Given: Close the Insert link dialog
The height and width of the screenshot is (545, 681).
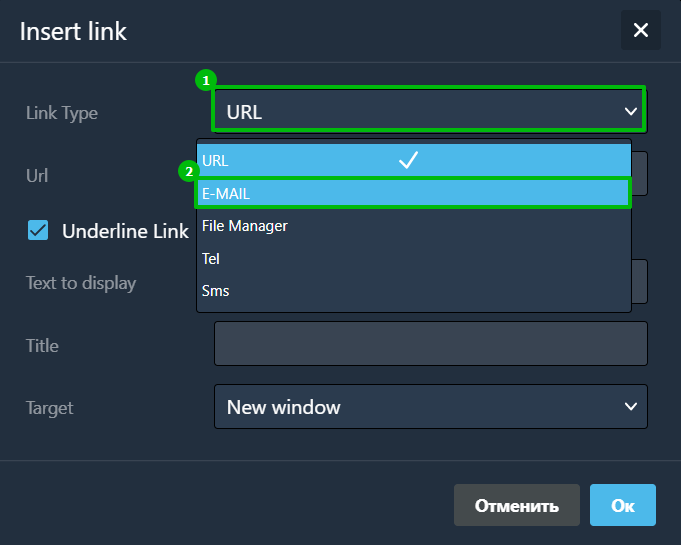Looking at the screenshot, I should pos(641,30).
